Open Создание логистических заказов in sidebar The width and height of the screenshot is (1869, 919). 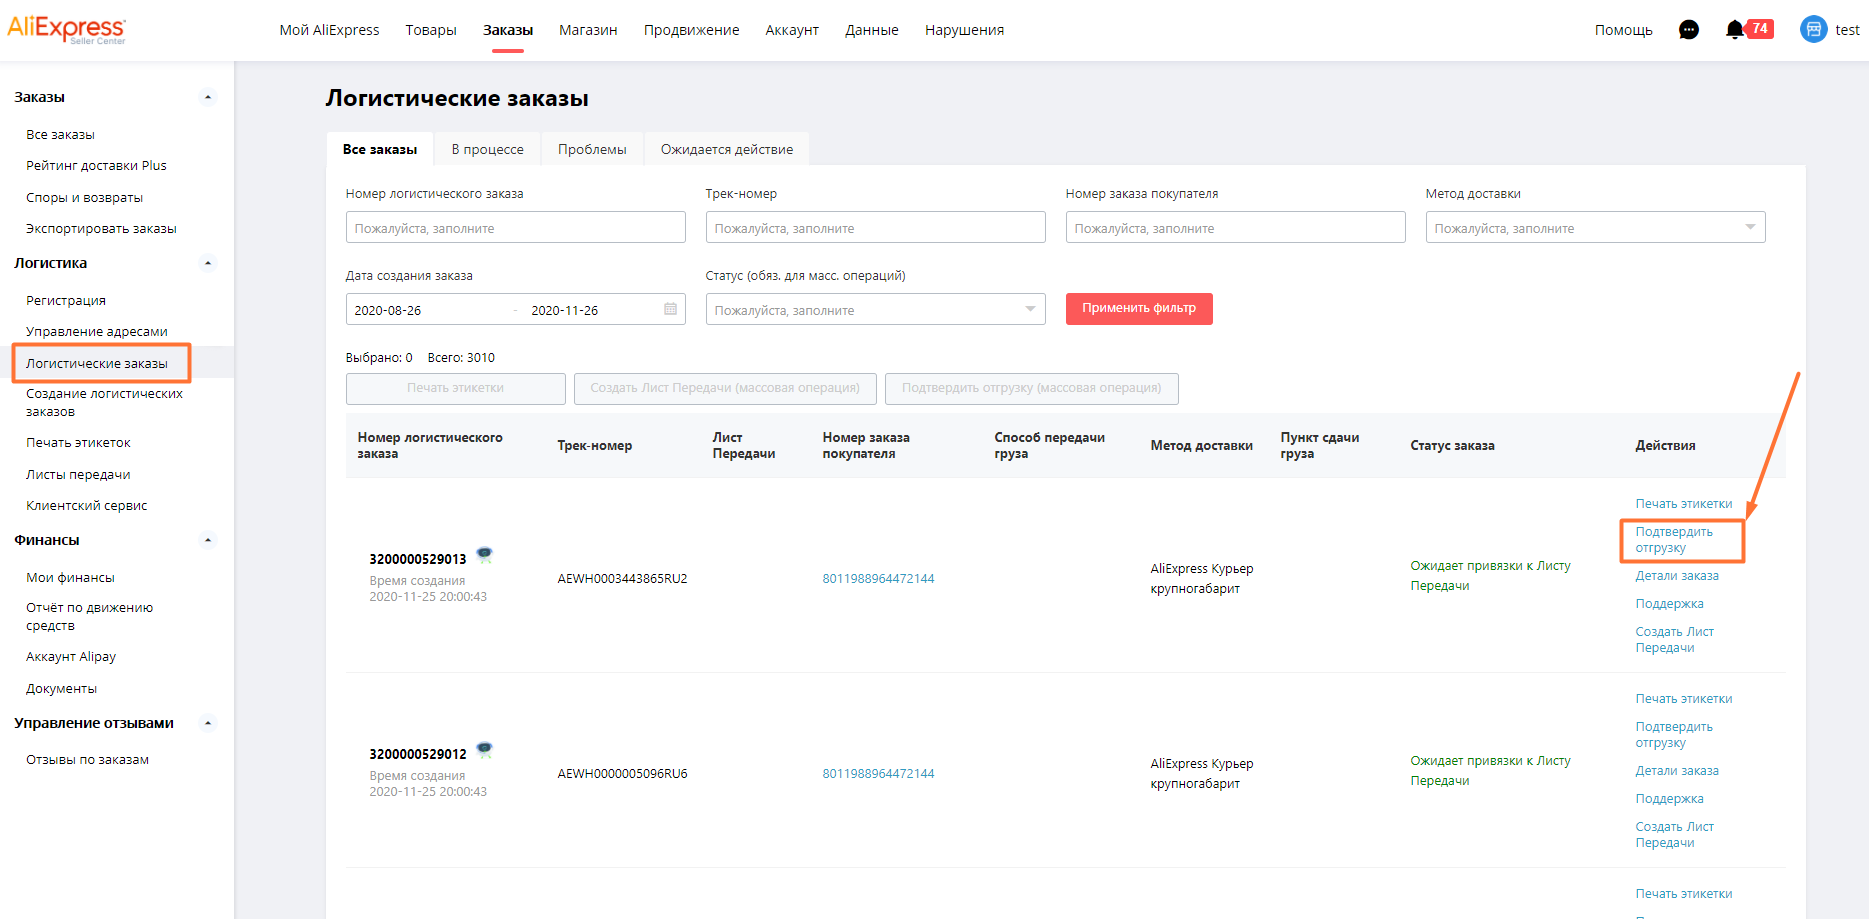pyautogui.click(x=104, y=402)
